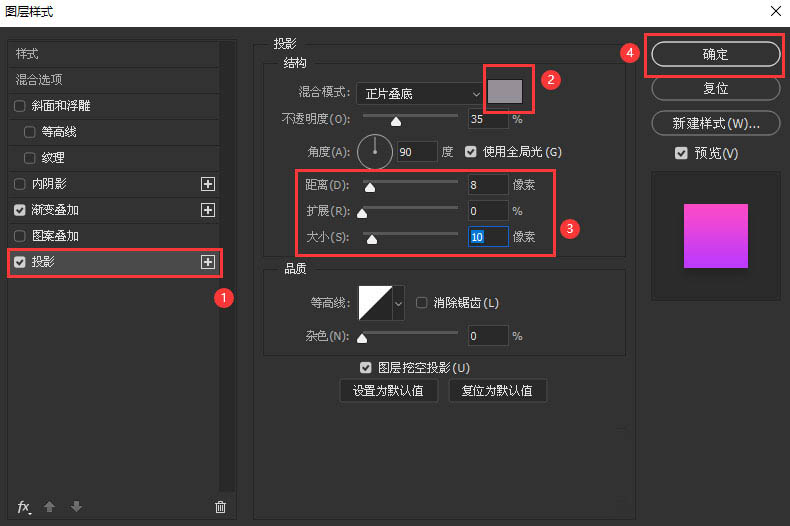
Task: Move effect down with the down arrow icon
Action: [76, 506]
